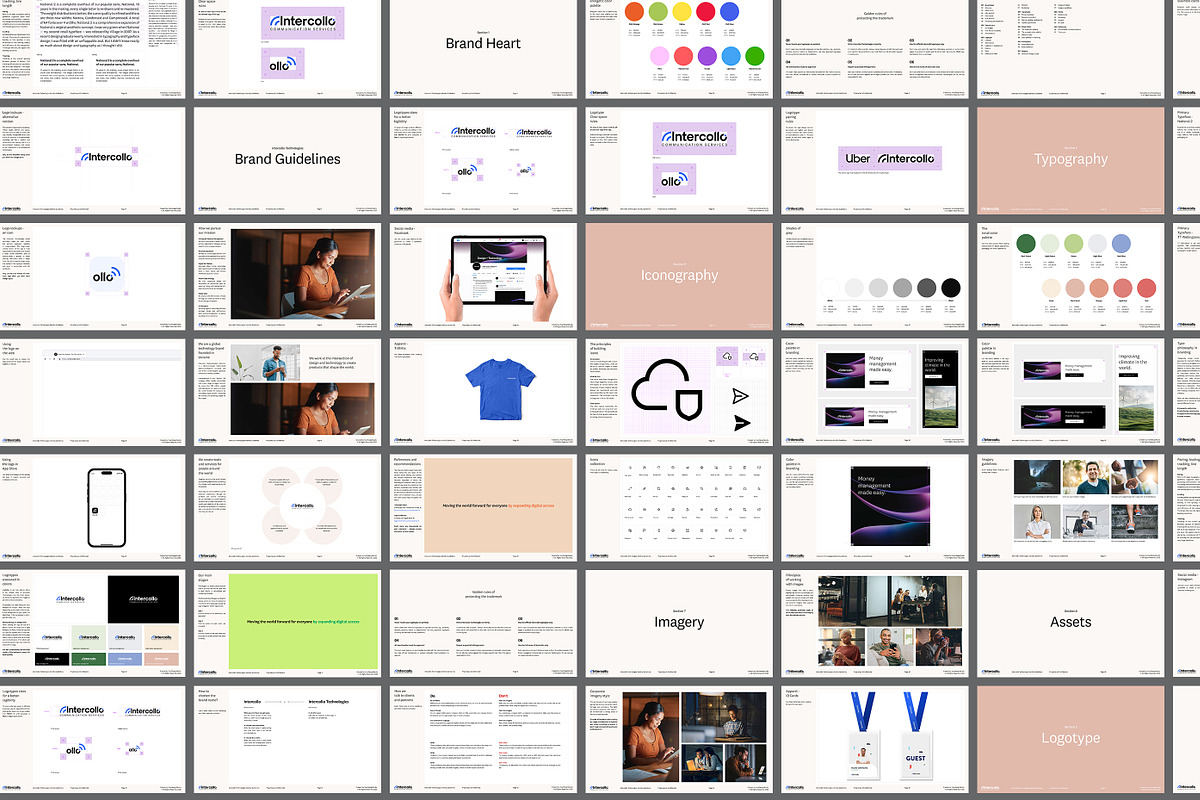Pick the black swatch in Shades of grey
The image size is (1200, 800).
950,288
